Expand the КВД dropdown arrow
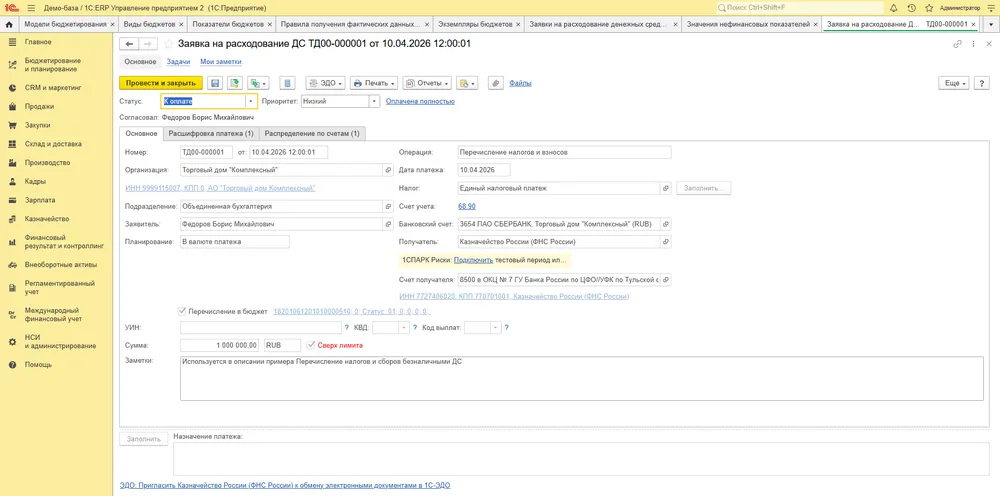Screen dimensions: 1000x496 404,328
